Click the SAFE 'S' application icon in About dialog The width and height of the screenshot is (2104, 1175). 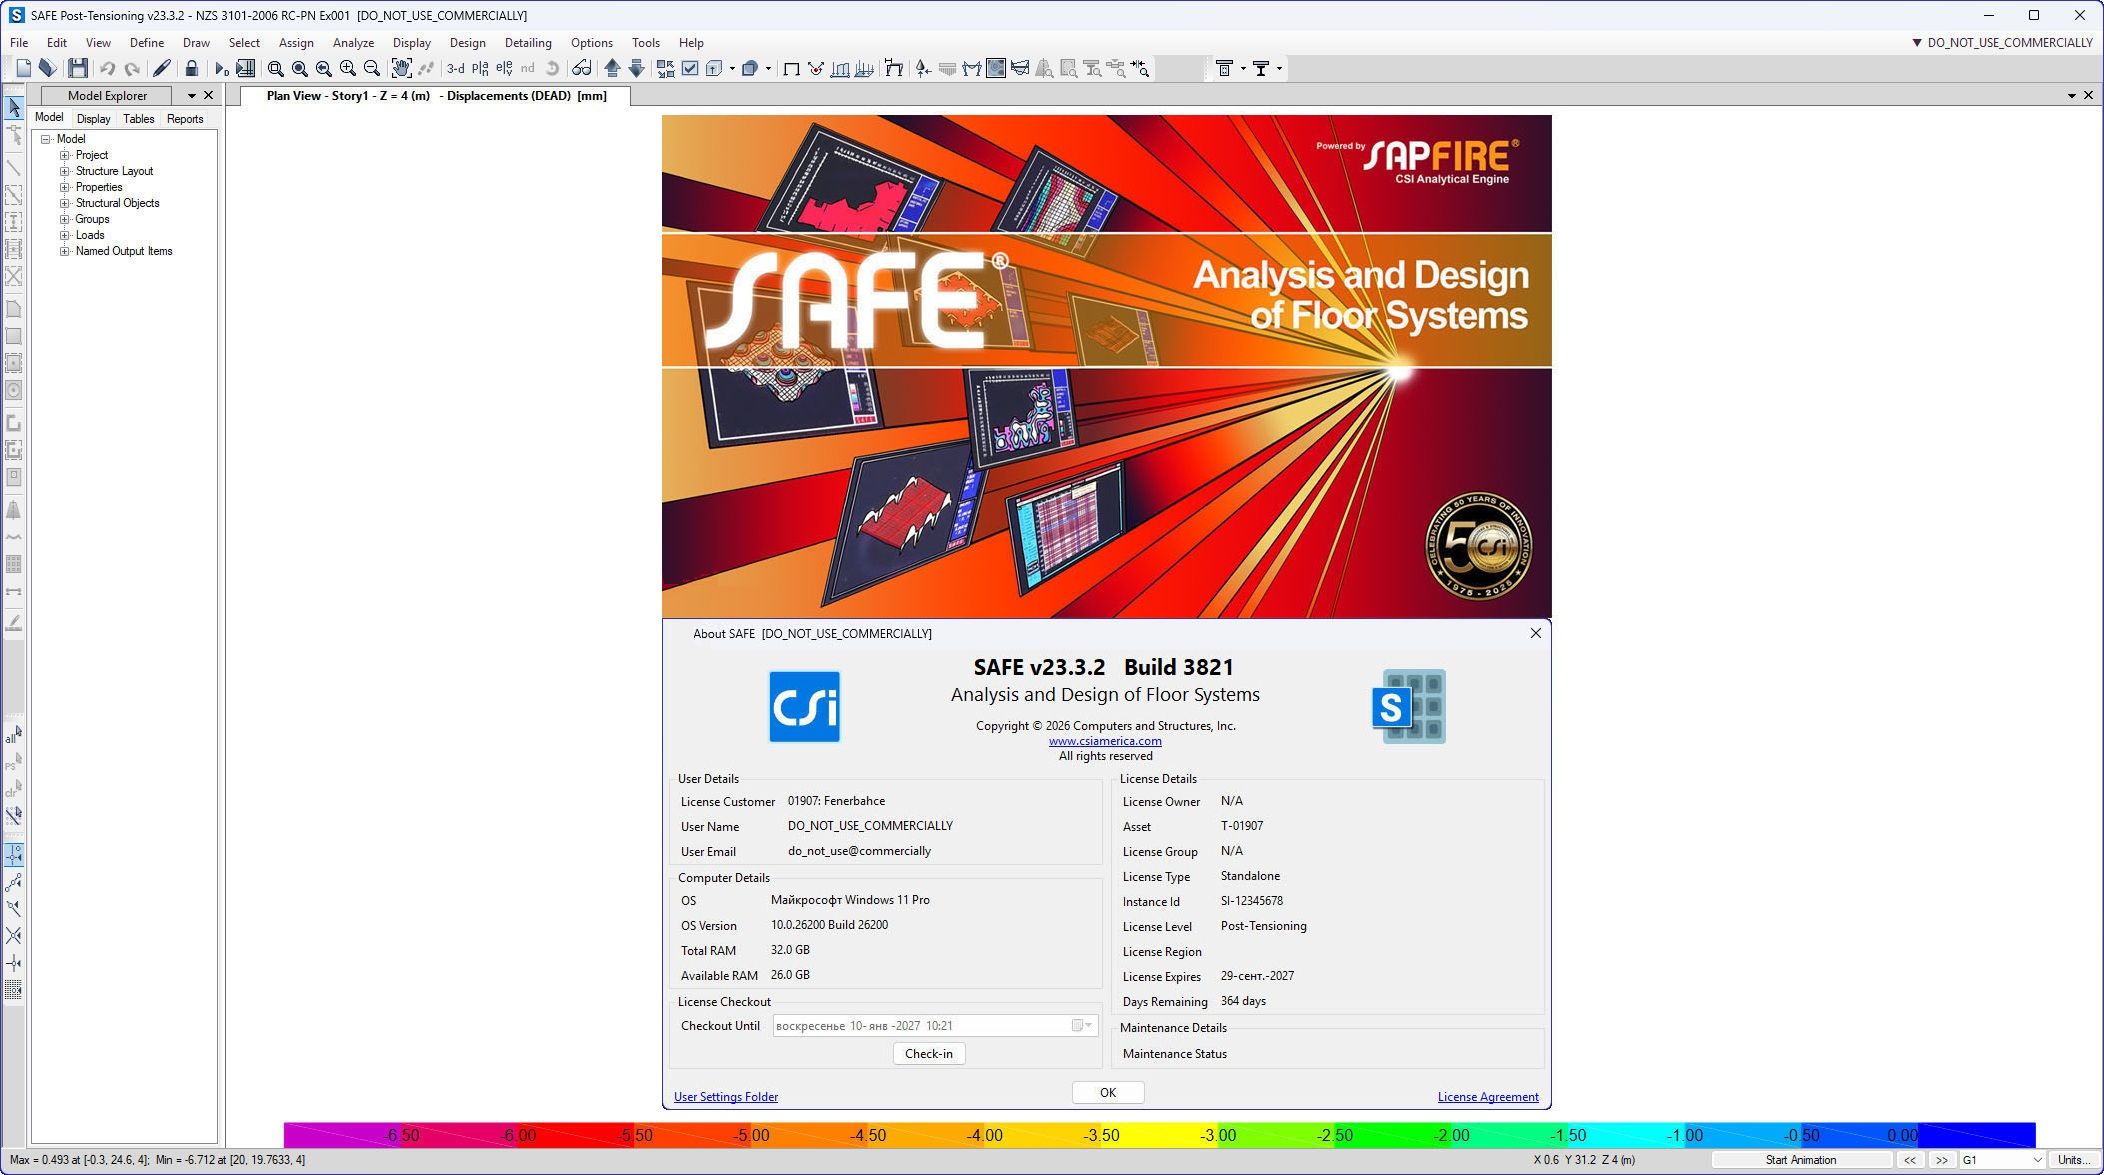[1408, 706]
